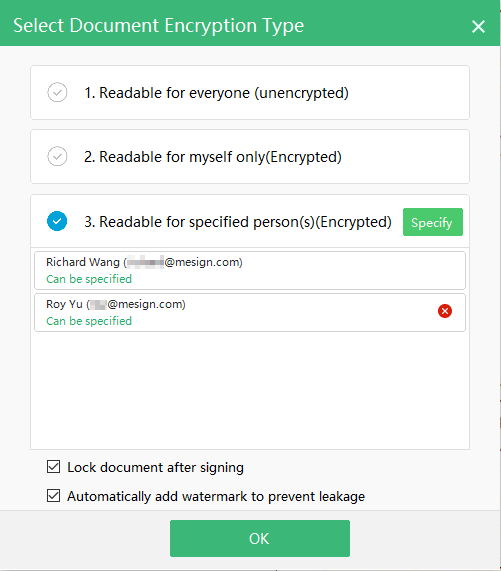Click the dialog title 'Select Document Encryption Type'
501x571 pixels.
(x=158, y=25)
